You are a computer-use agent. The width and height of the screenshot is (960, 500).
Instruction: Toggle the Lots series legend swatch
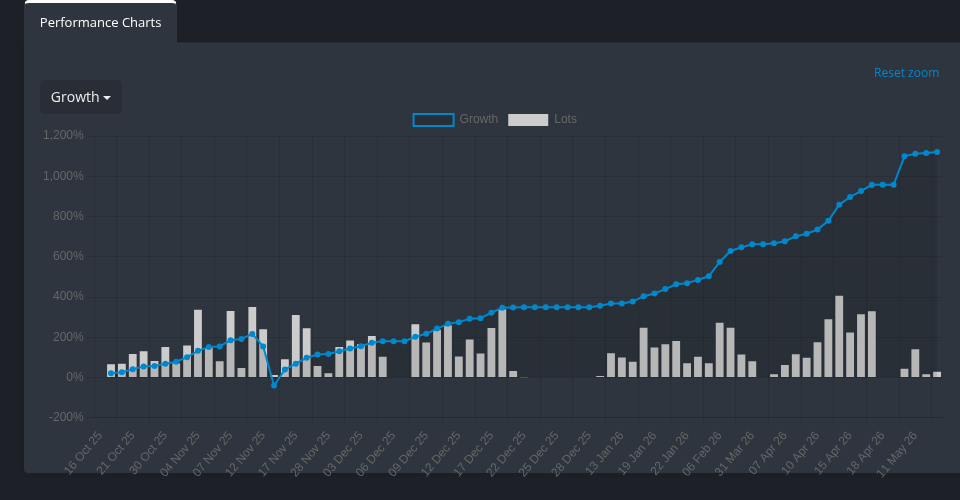coord(528,119)
